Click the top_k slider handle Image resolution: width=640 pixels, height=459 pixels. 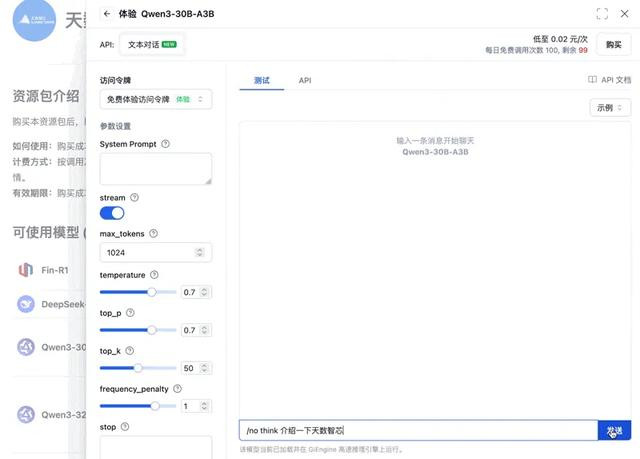click(x=138, y=368)
